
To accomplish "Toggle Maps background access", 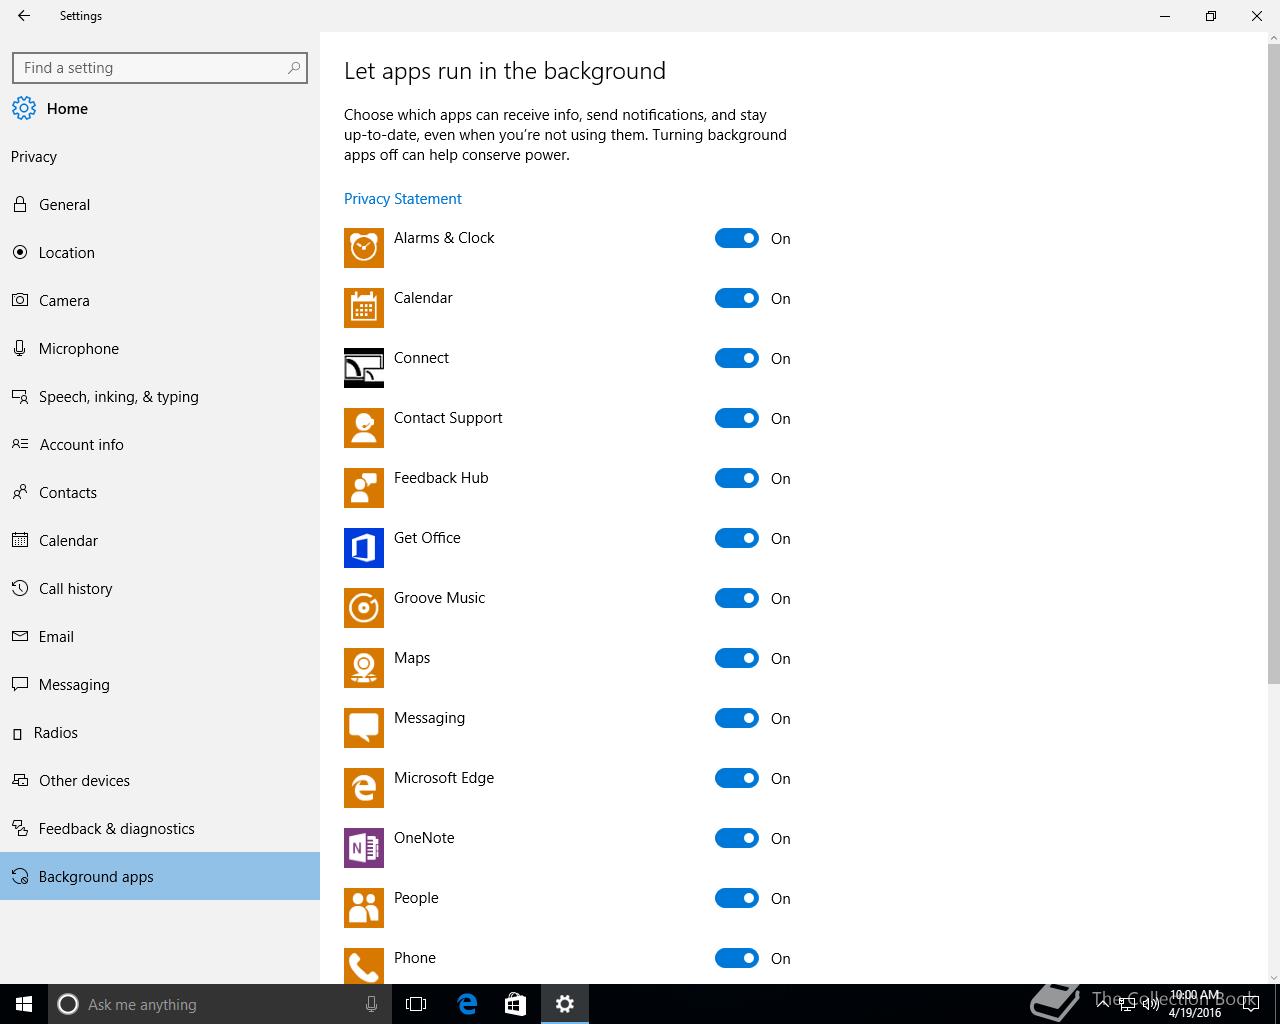I will tap(737, 658).
